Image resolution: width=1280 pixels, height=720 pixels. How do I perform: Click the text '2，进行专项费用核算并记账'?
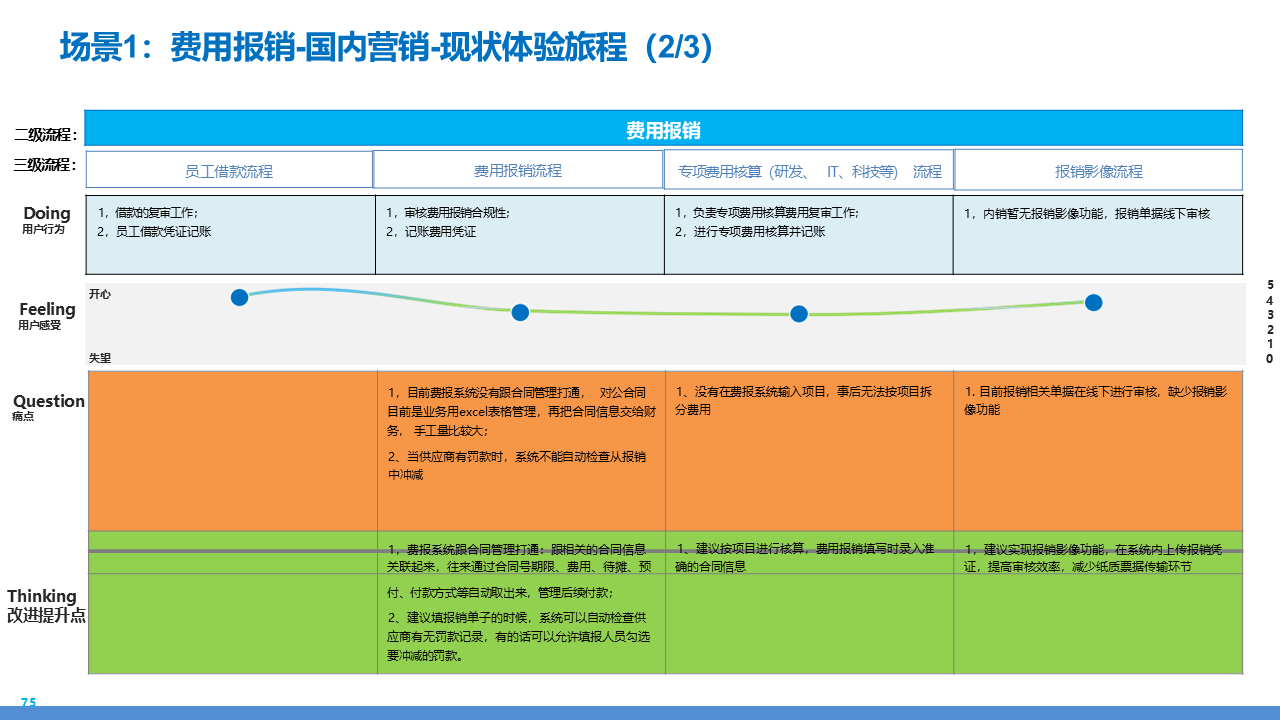coord(750,231)
